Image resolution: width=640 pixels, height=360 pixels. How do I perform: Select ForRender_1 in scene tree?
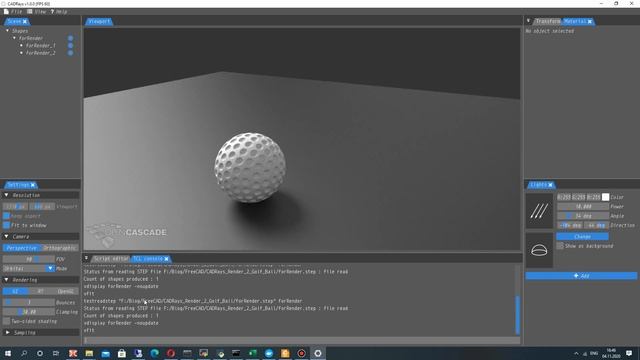(x=40, y=45)
